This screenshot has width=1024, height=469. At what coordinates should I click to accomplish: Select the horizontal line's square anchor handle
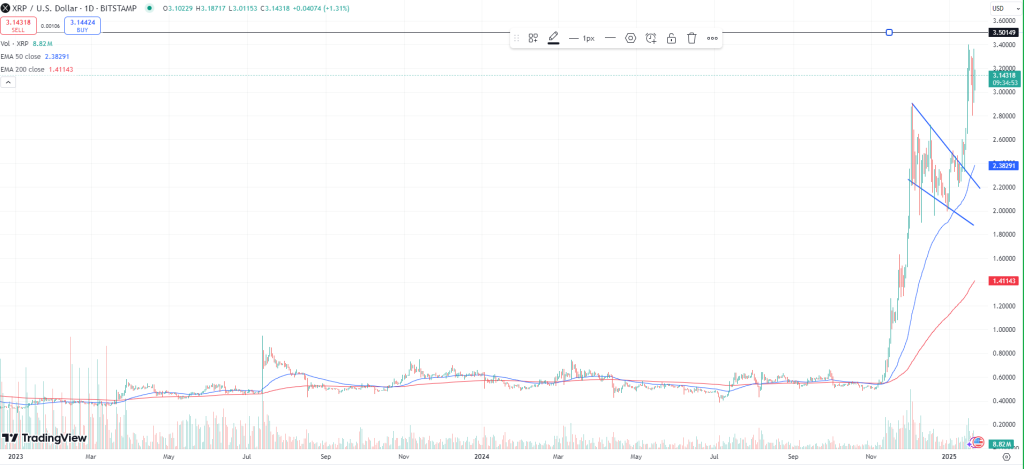[889, 32]
